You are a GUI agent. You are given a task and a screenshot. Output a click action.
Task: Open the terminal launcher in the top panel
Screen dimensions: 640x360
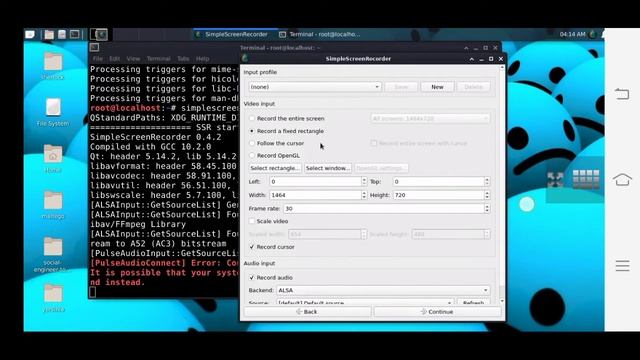pos(75,34)
